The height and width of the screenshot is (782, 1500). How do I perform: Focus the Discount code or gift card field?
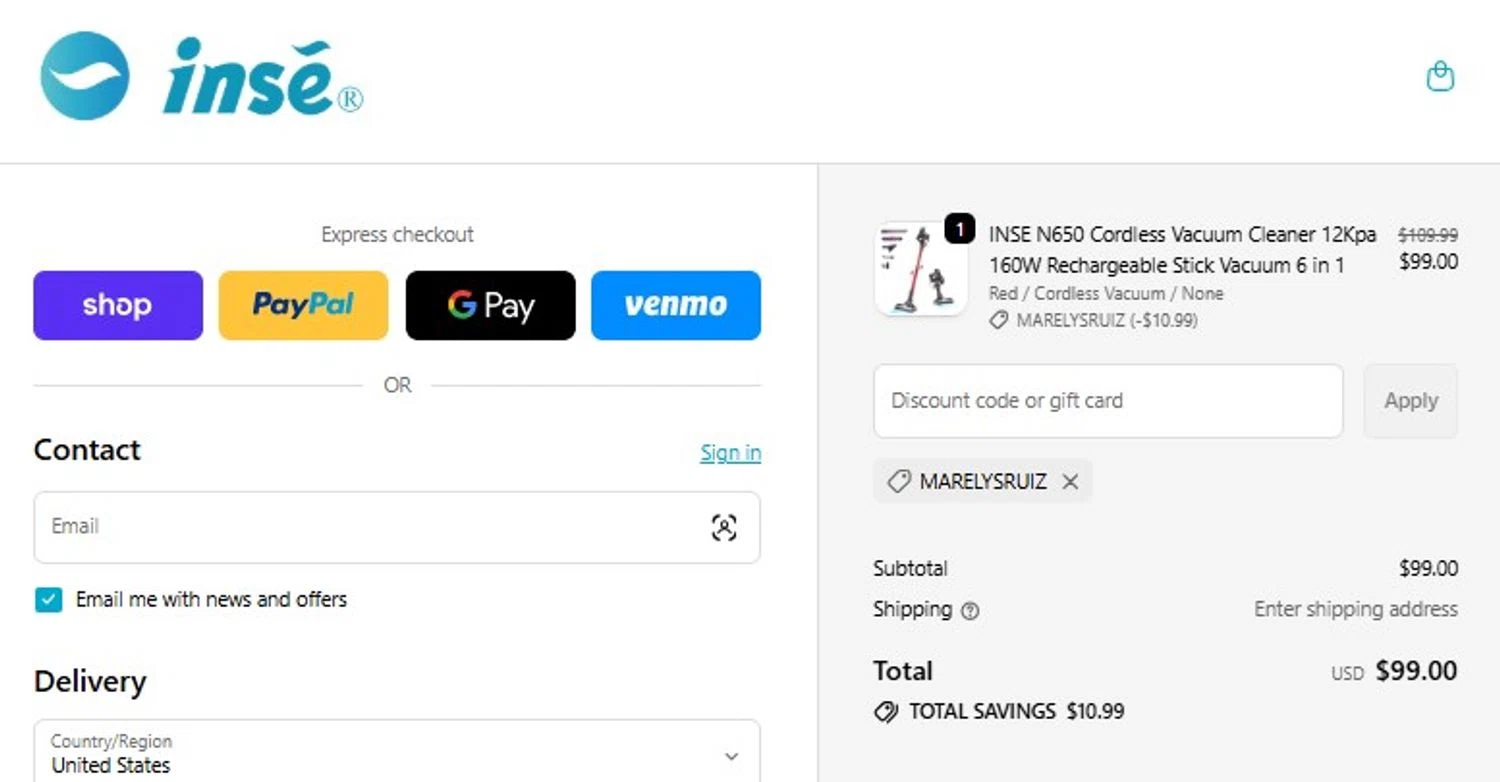(1108, 401)
